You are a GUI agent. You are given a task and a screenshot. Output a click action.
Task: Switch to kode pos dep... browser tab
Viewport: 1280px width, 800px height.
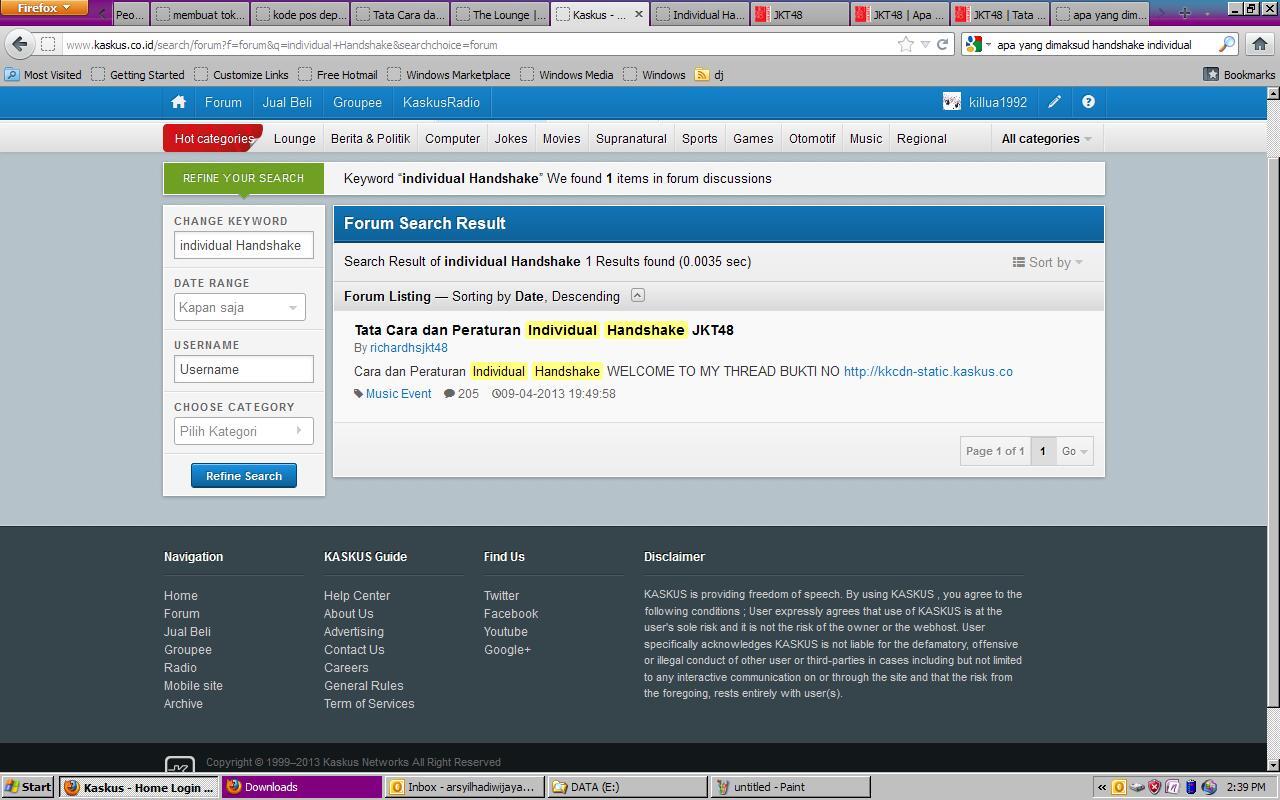[300, 14]
